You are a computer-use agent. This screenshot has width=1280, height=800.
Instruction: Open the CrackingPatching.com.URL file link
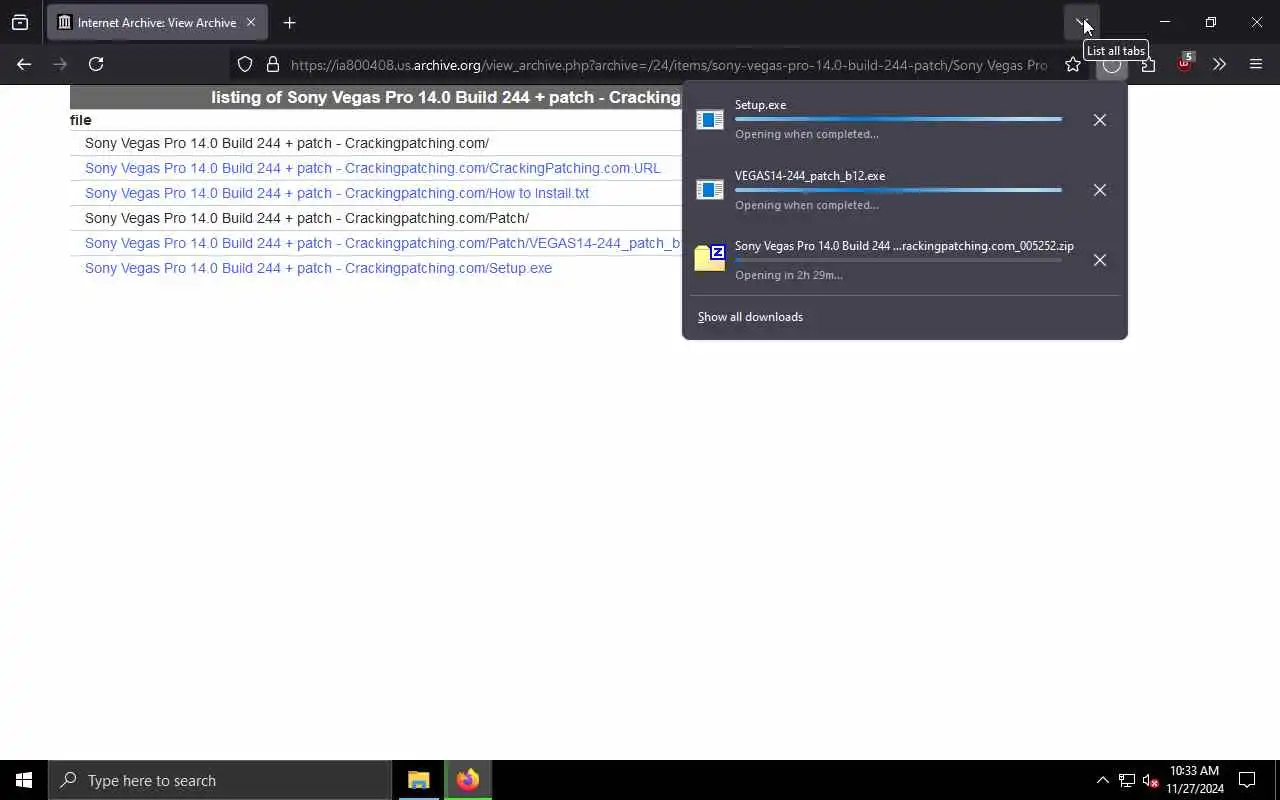click(372, 168)
